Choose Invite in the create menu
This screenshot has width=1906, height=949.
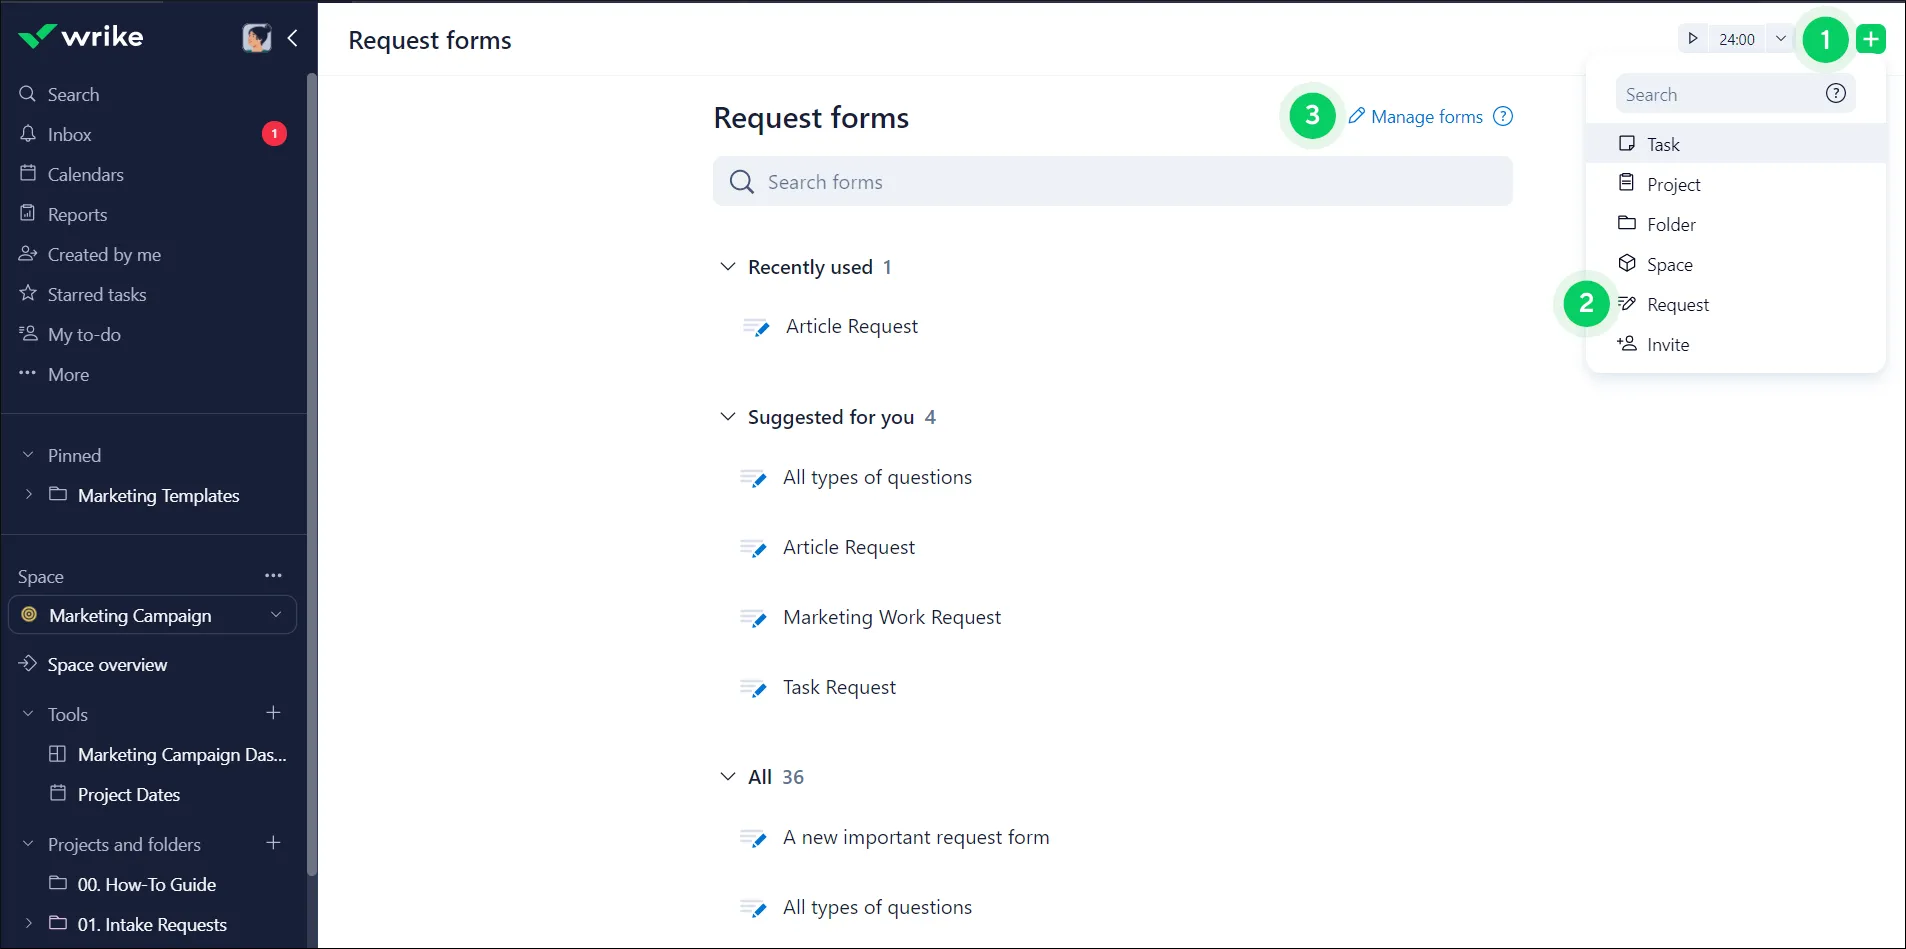[x=1668, y=344]
